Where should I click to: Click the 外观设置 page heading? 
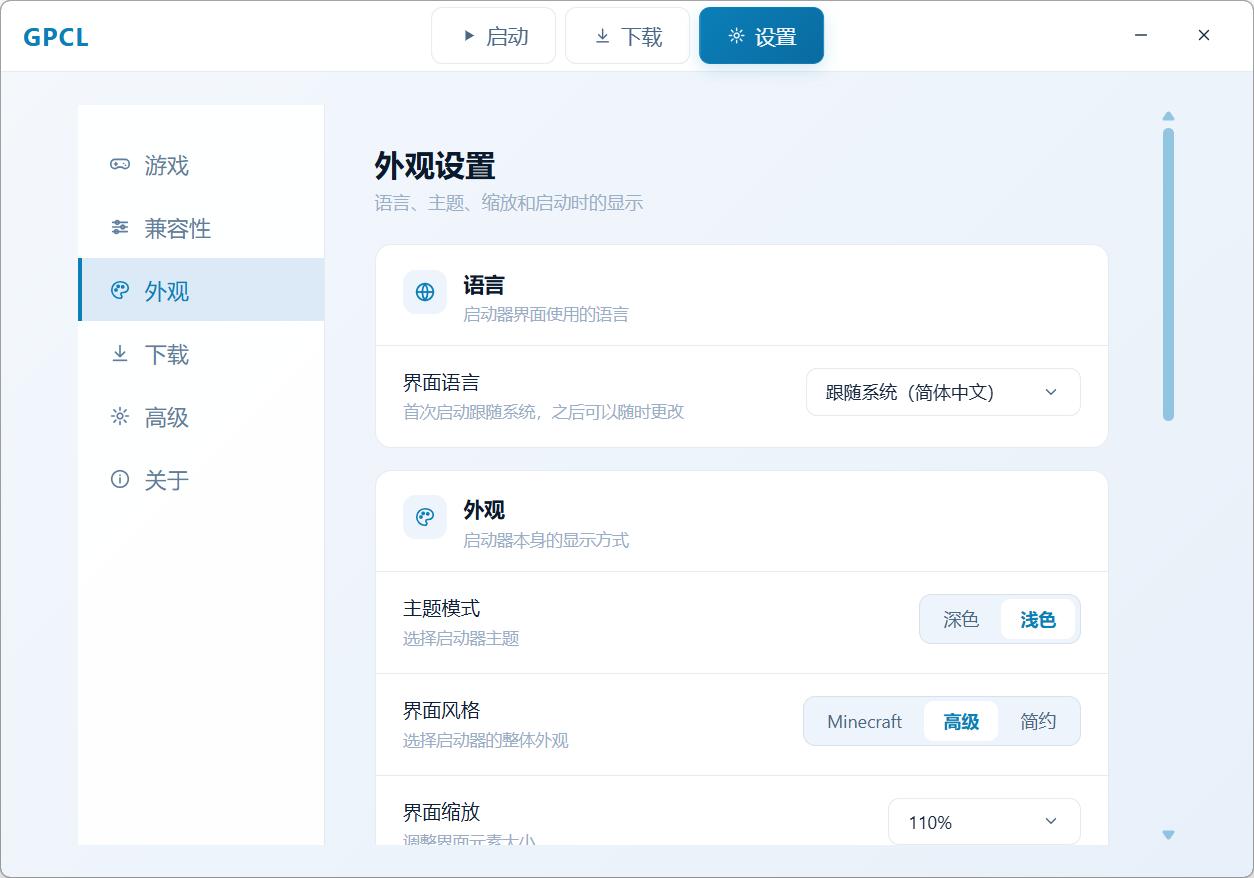click(435, 166)
